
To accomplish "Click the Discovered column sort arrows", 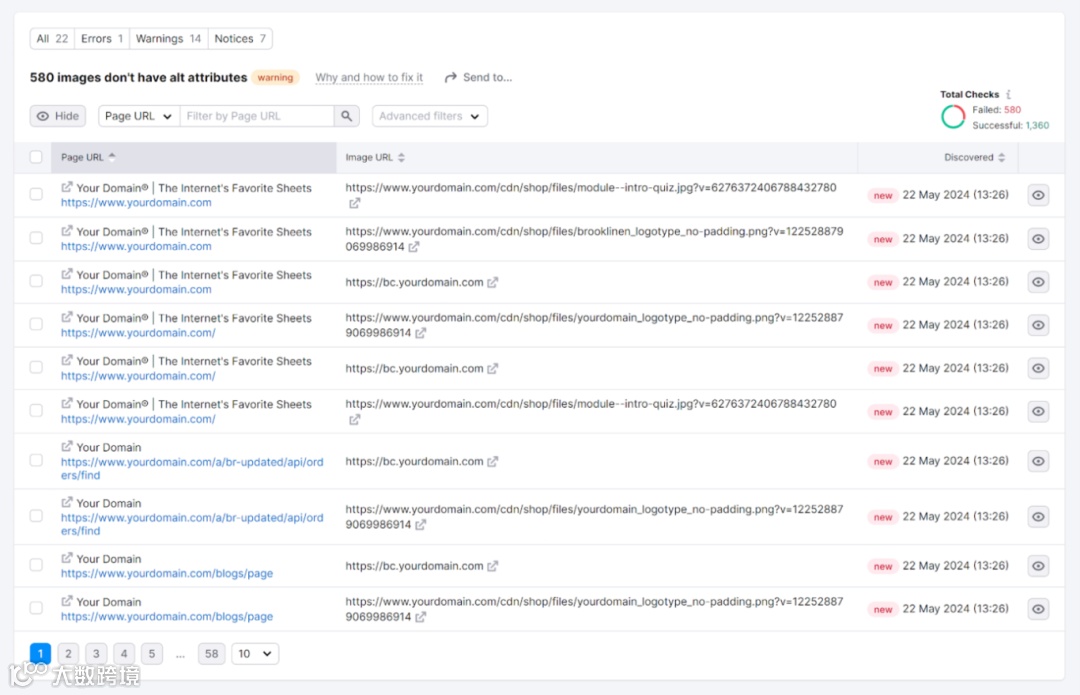I will tap(1001, 158).
